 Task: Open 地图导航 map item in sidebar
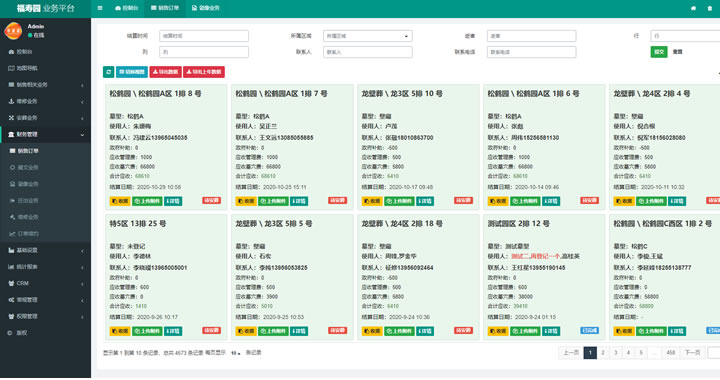point(45,68)
